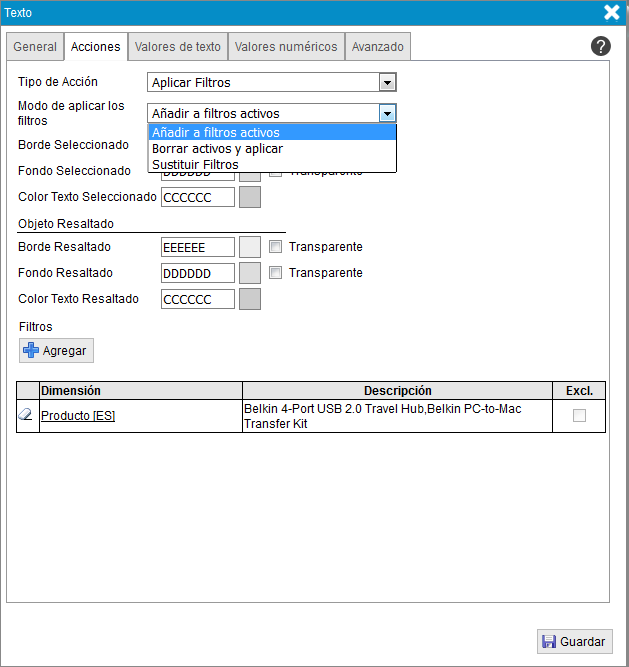Image resolution: width=629 pixels, height=667 pixels.
Task: Pick 'Añadir a filtros activos' highlighted option
Action: pyautogui.click(x=215, y=132)
